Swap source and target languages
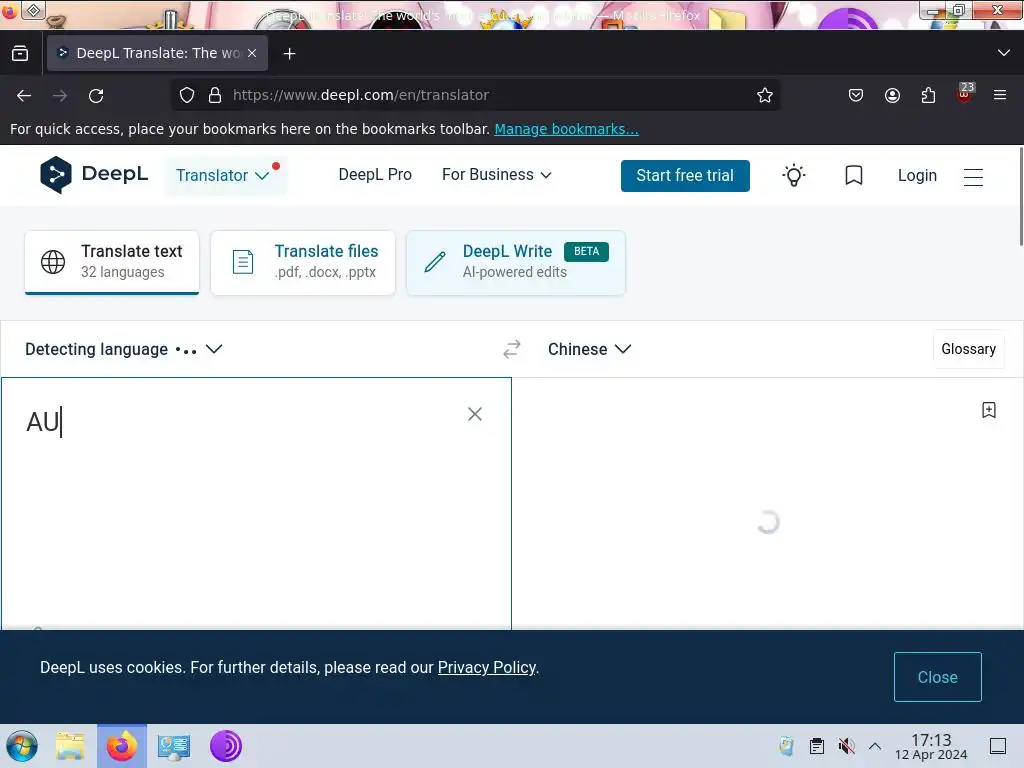The width and height of the screenshot is (1024, 768). [511, 349]
